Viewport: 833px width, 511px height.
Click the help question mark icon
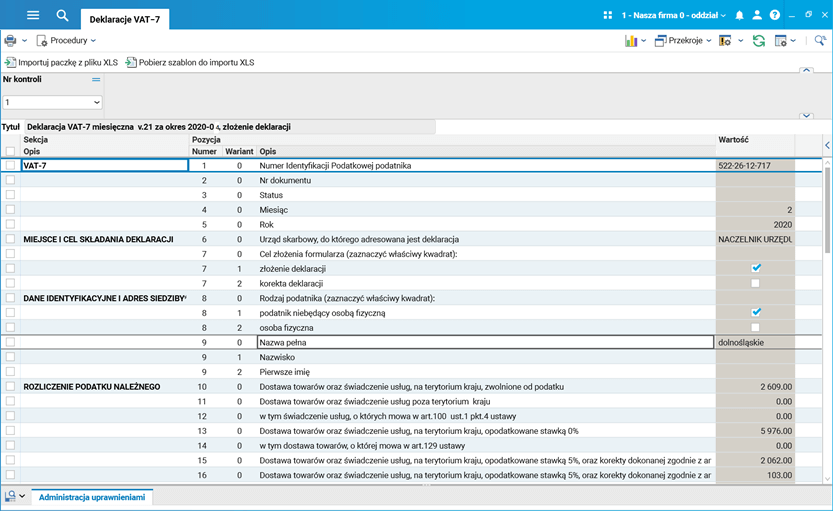[x=774, y=16]
